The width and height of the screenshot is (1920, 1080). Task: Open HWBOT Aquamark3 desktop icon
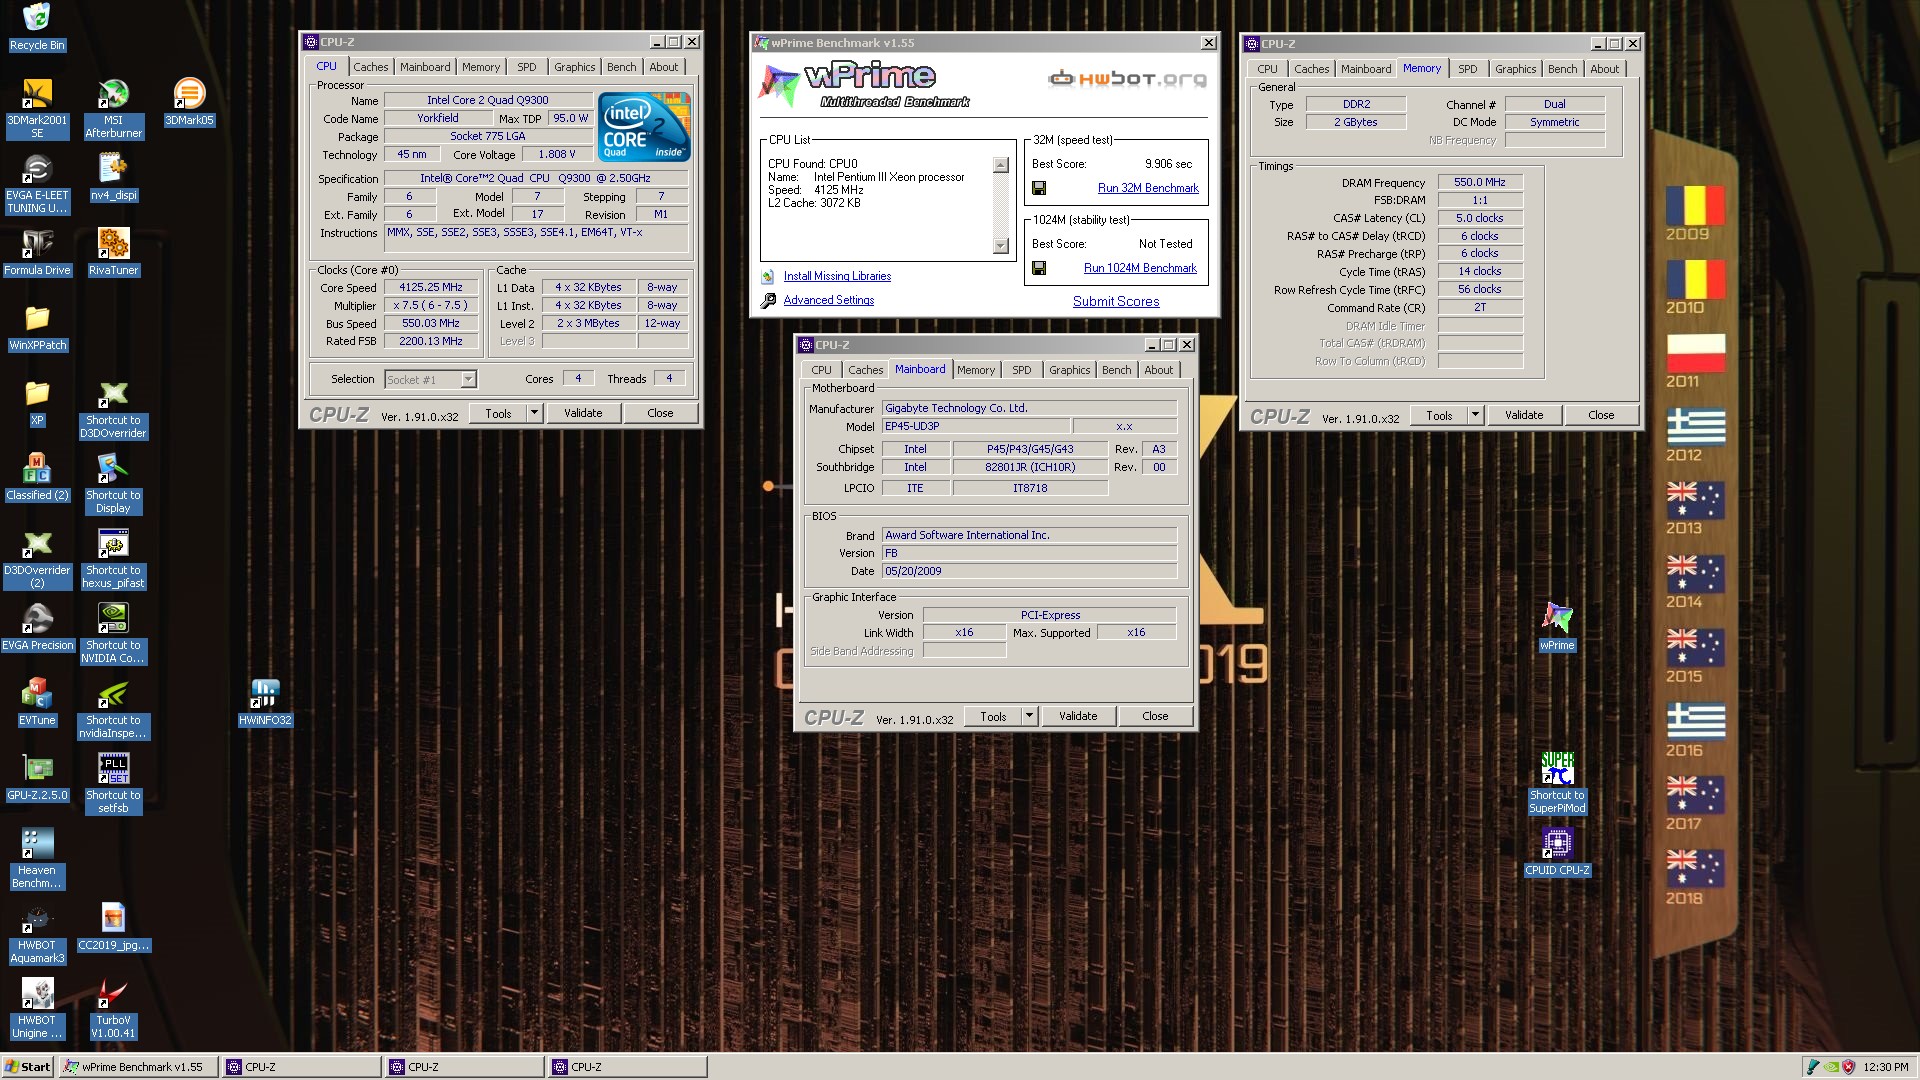click(x=37, y=934)
